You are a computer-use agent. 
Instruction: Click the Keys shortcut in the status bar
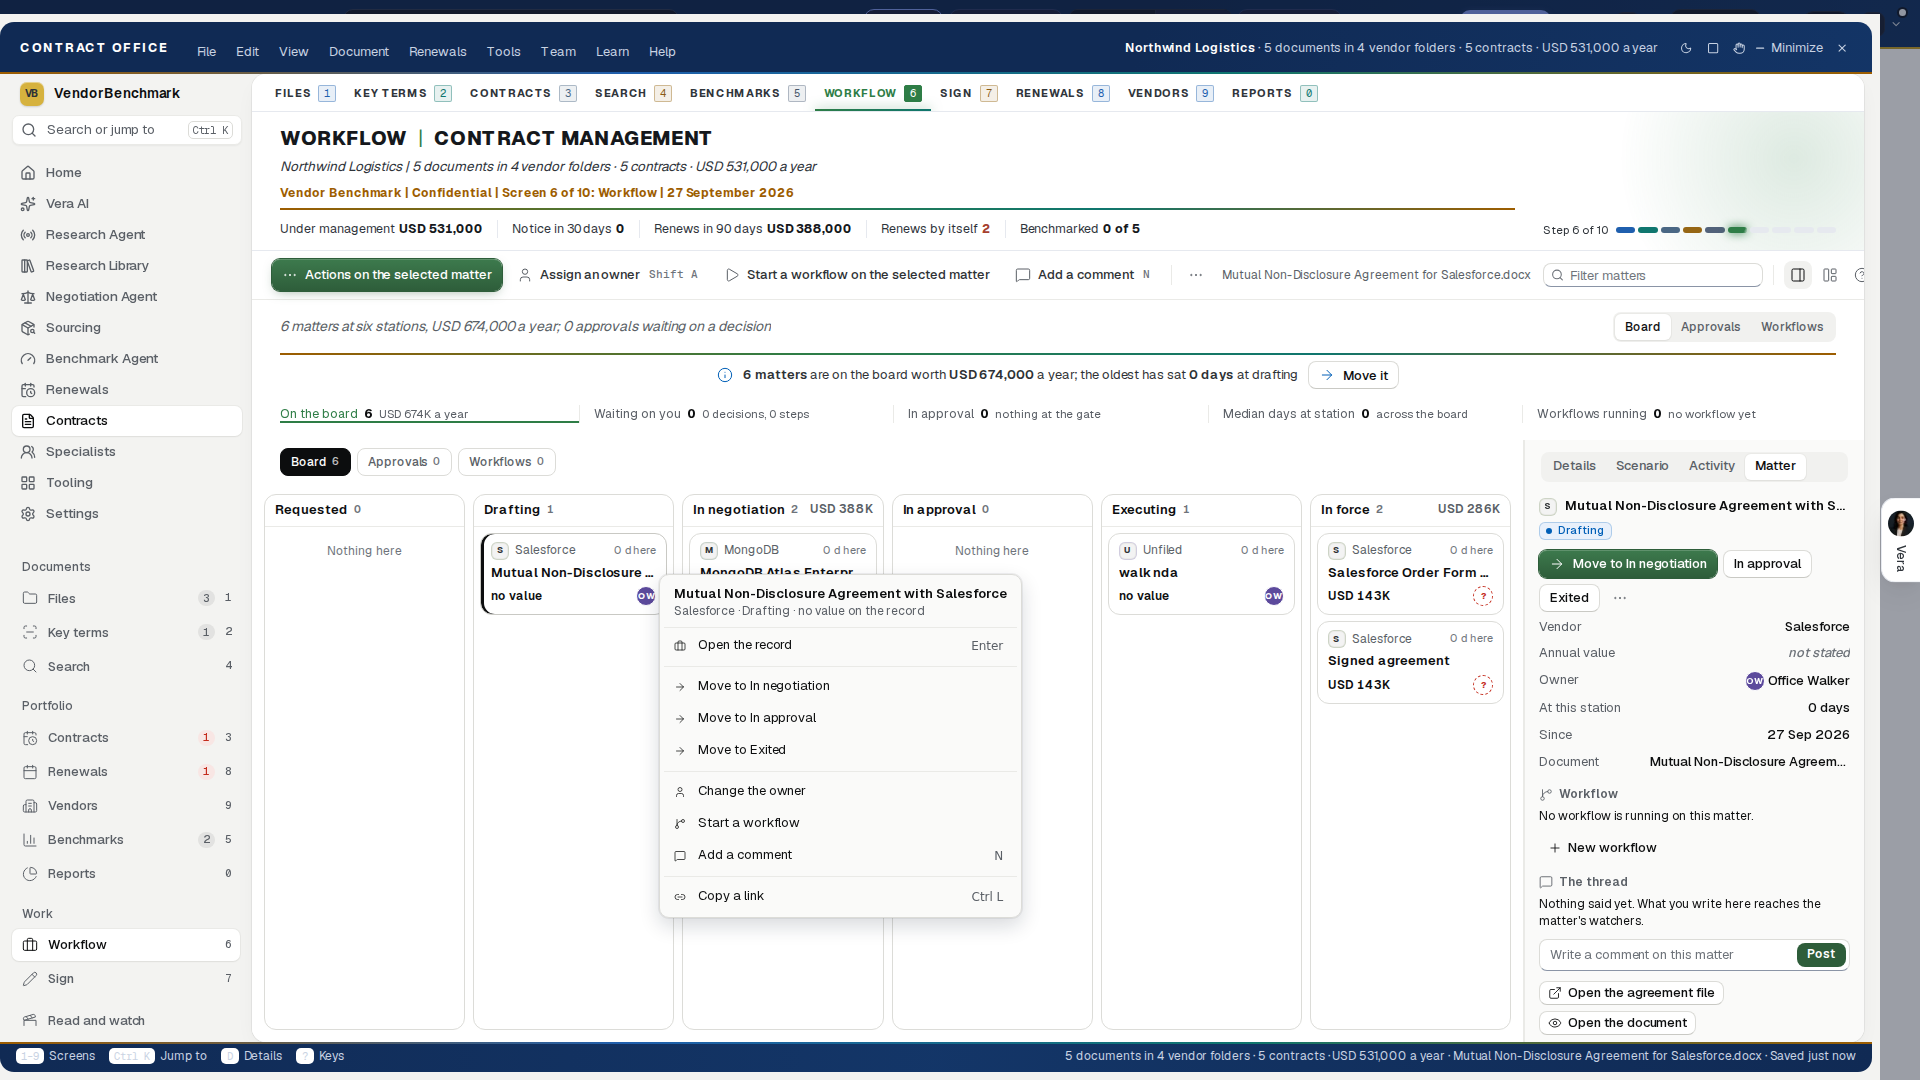pos(320,1056)
